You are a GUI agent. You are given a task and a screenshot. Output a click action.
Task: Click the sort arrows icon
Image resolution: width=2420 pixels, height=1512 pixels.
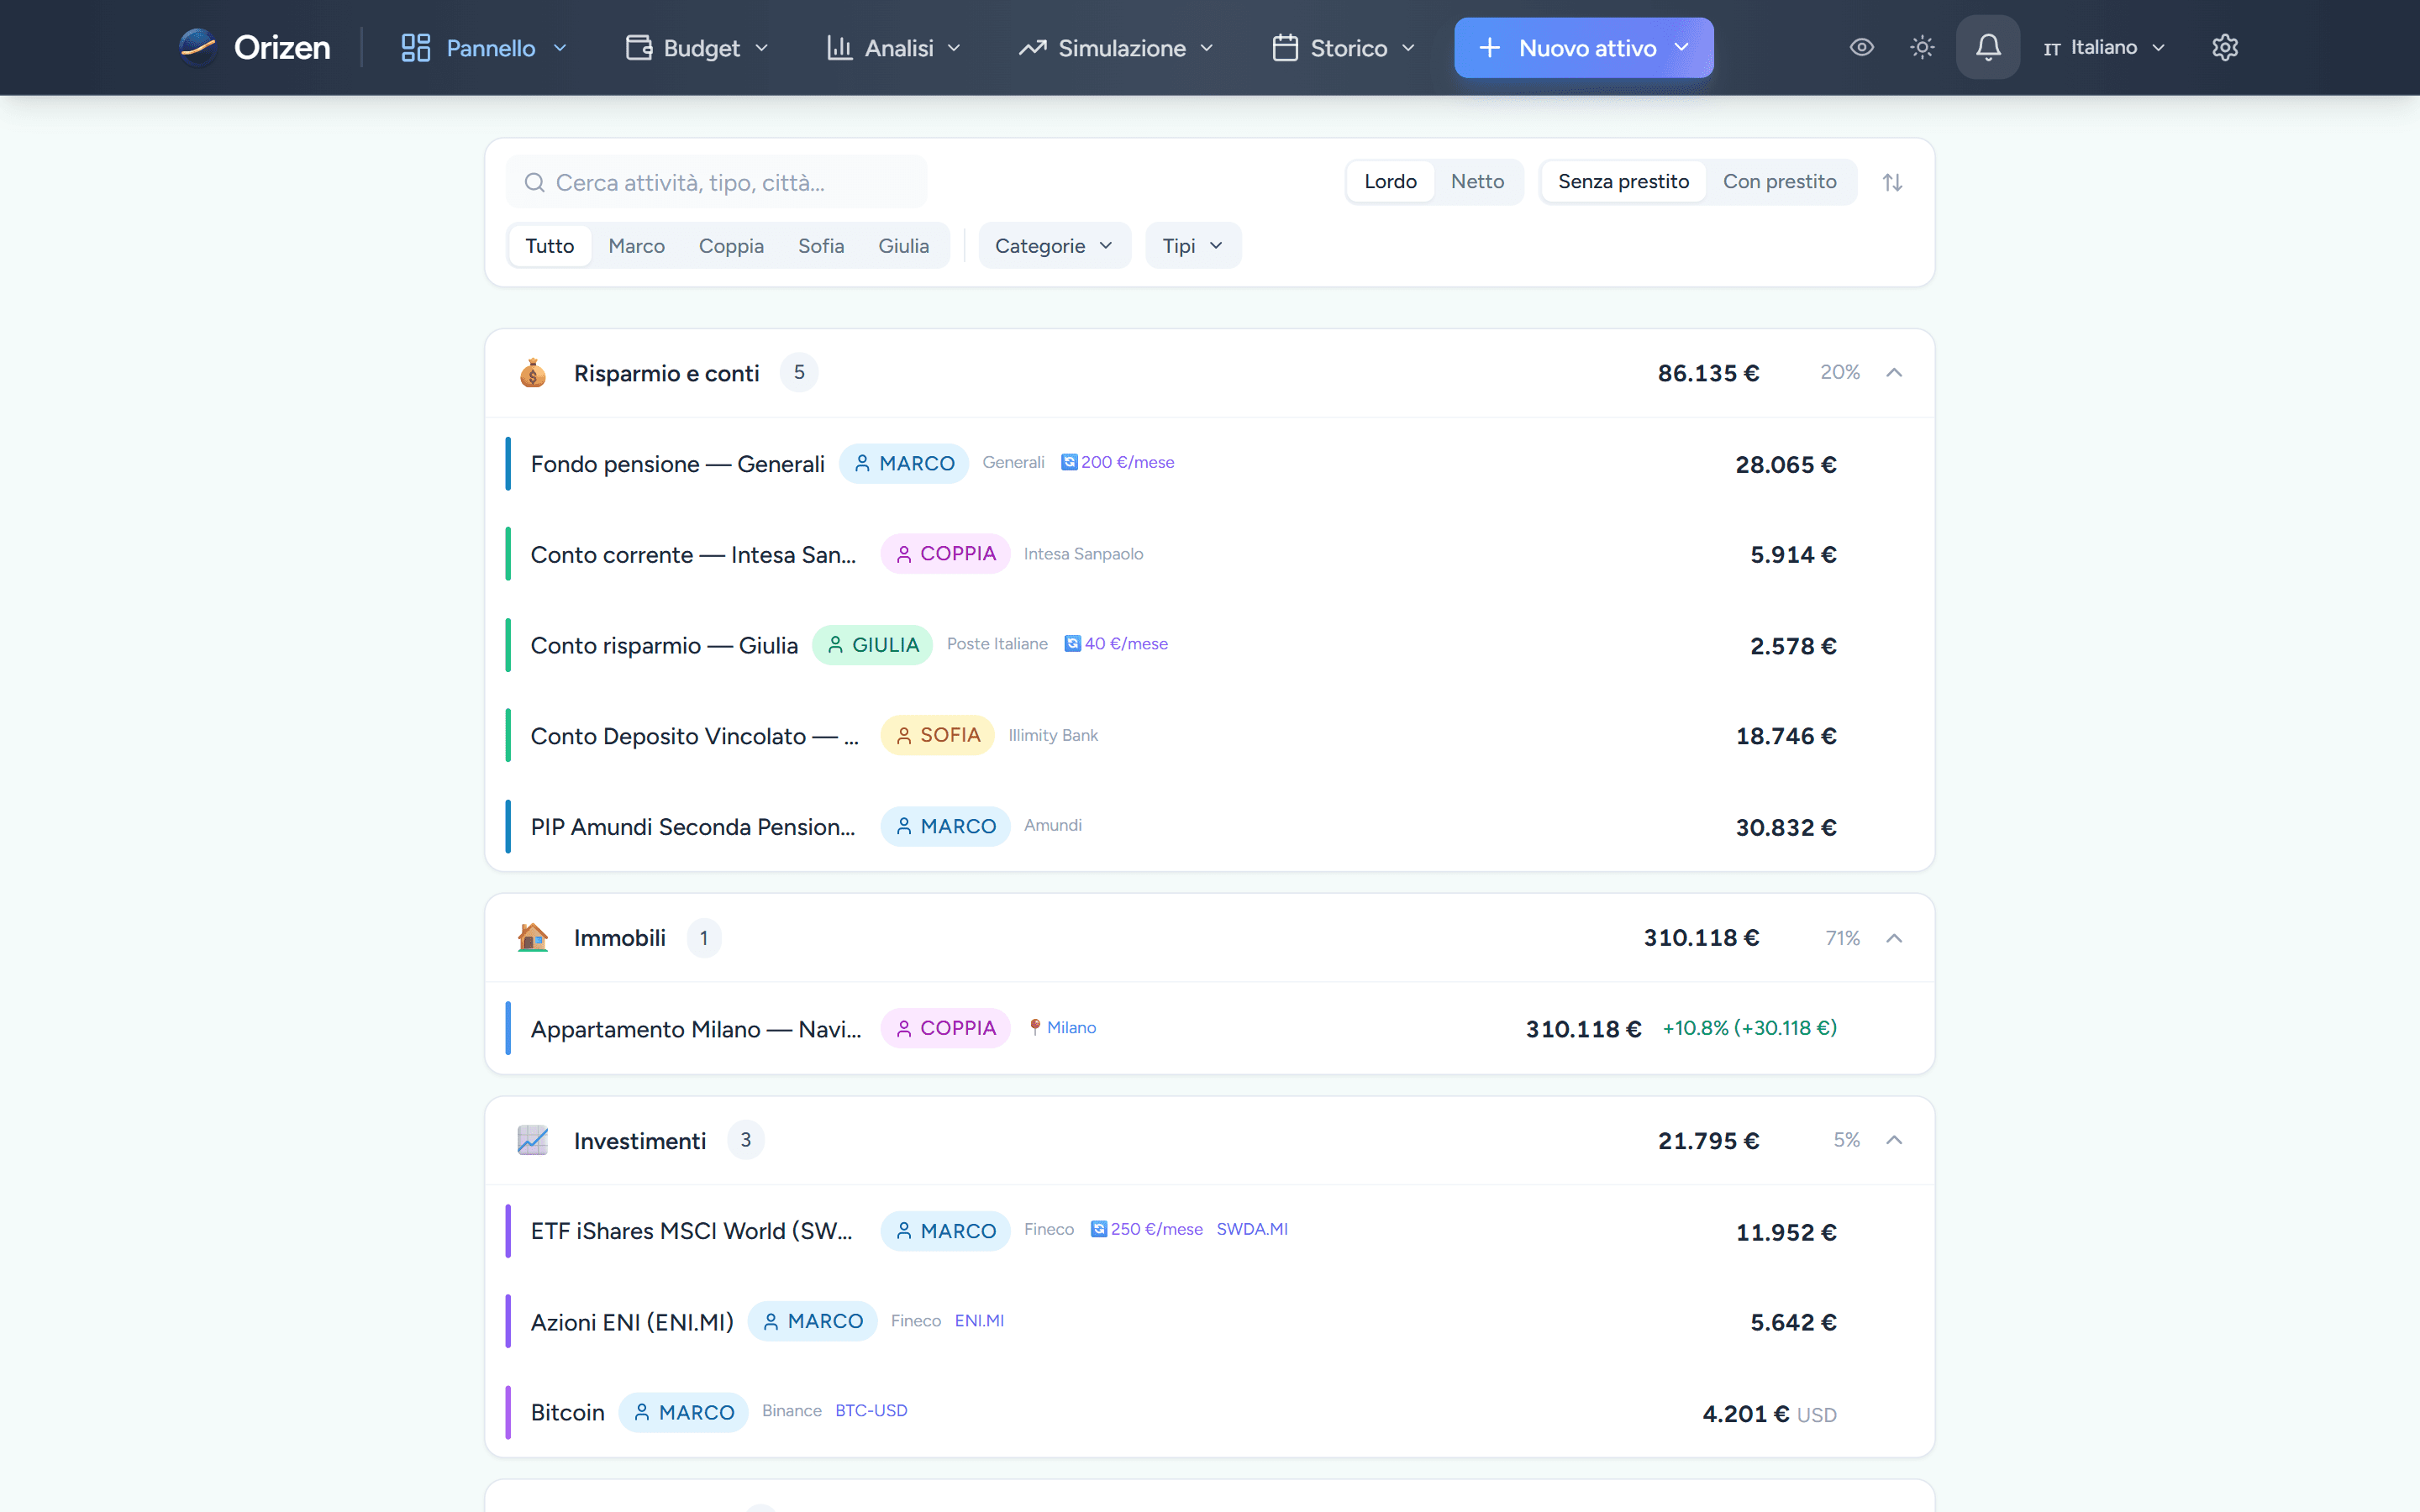coord(1892,182)
